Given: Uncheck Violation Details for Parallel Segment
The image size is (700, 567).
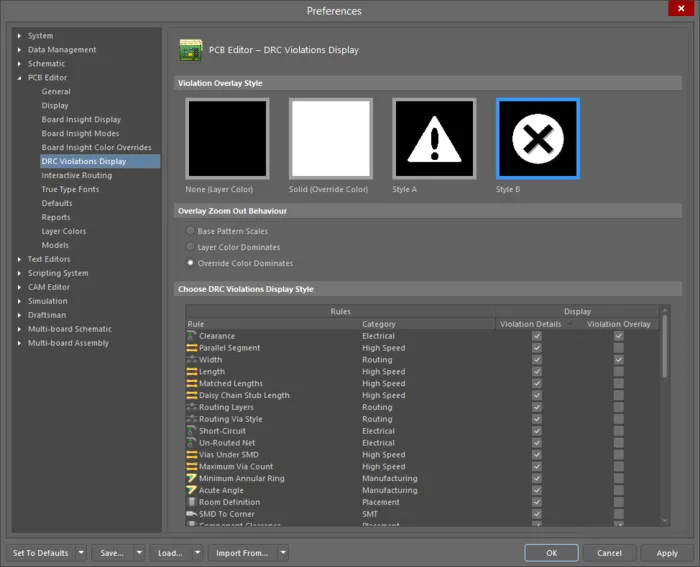Looking at the screenshot, I should (x=537, y=348).
